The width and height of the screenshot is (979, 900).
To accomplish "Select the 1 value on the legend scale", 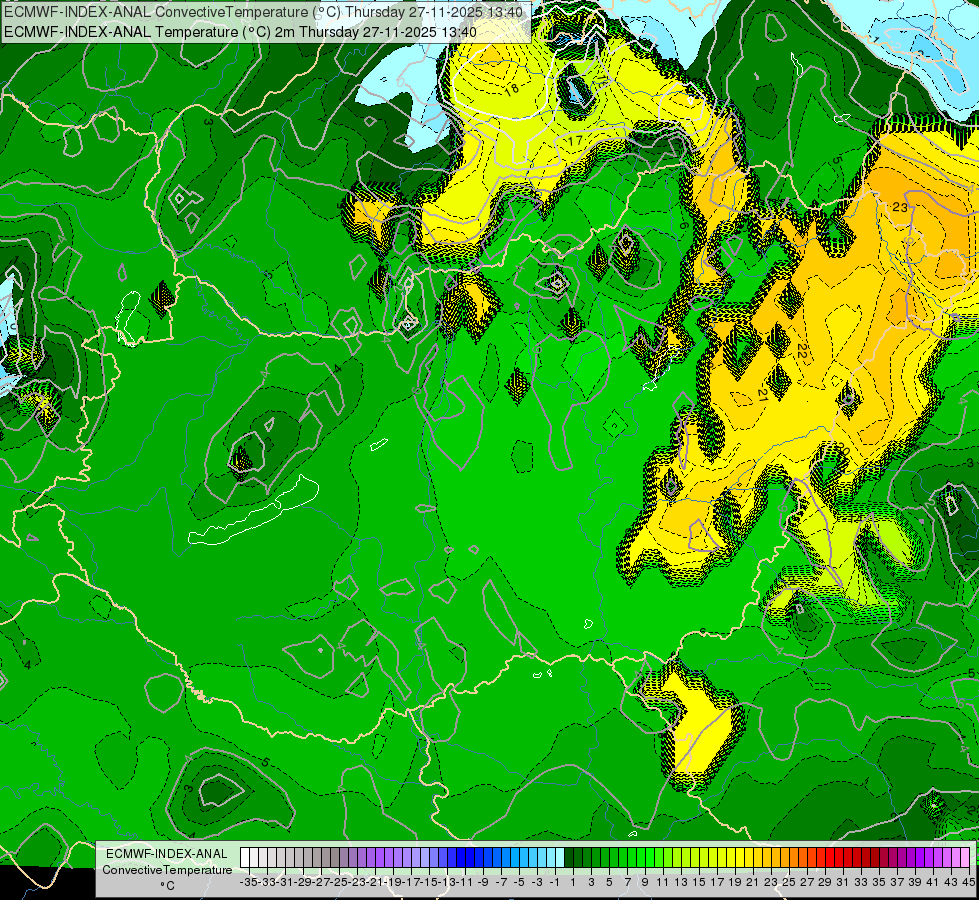I will point(573,882).
